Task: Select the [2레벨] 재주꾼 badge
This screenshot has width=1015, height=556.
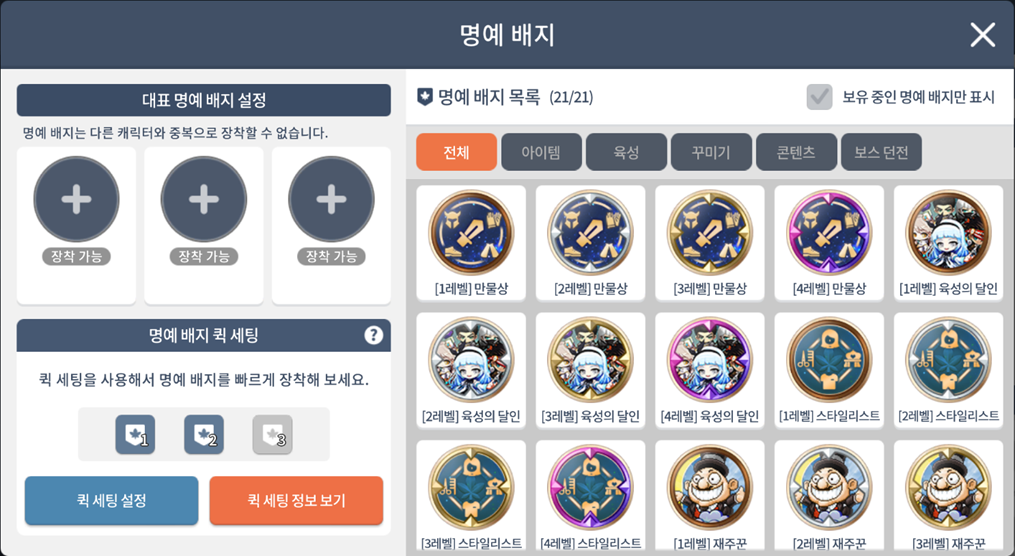Action: (829, 497)
